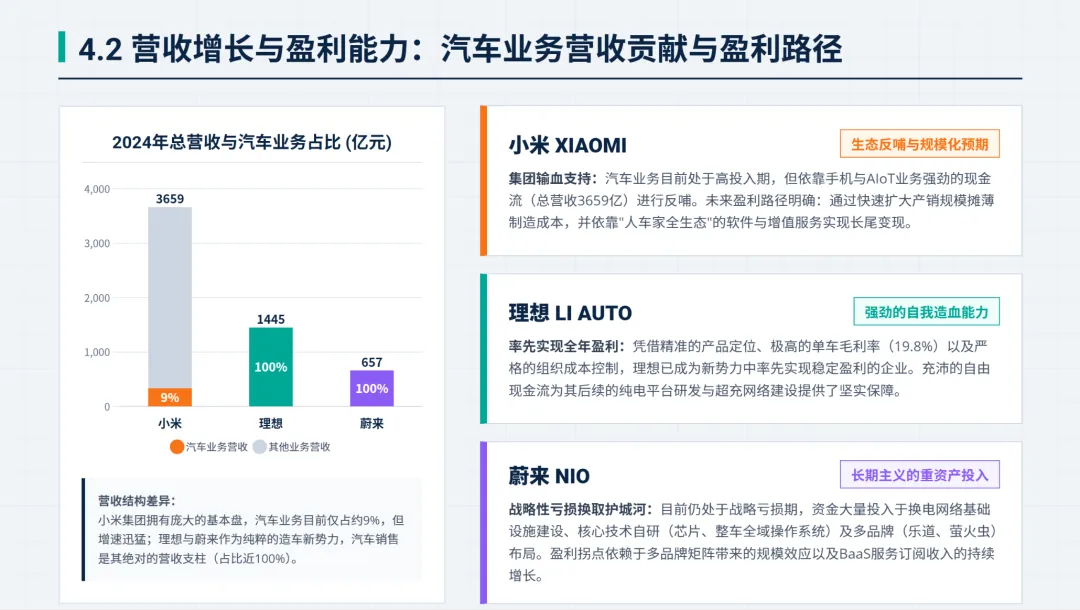The image size is (1080, 610).
Task: Click the 长期主义的重资产投入 badge
Action: [919, 474]
